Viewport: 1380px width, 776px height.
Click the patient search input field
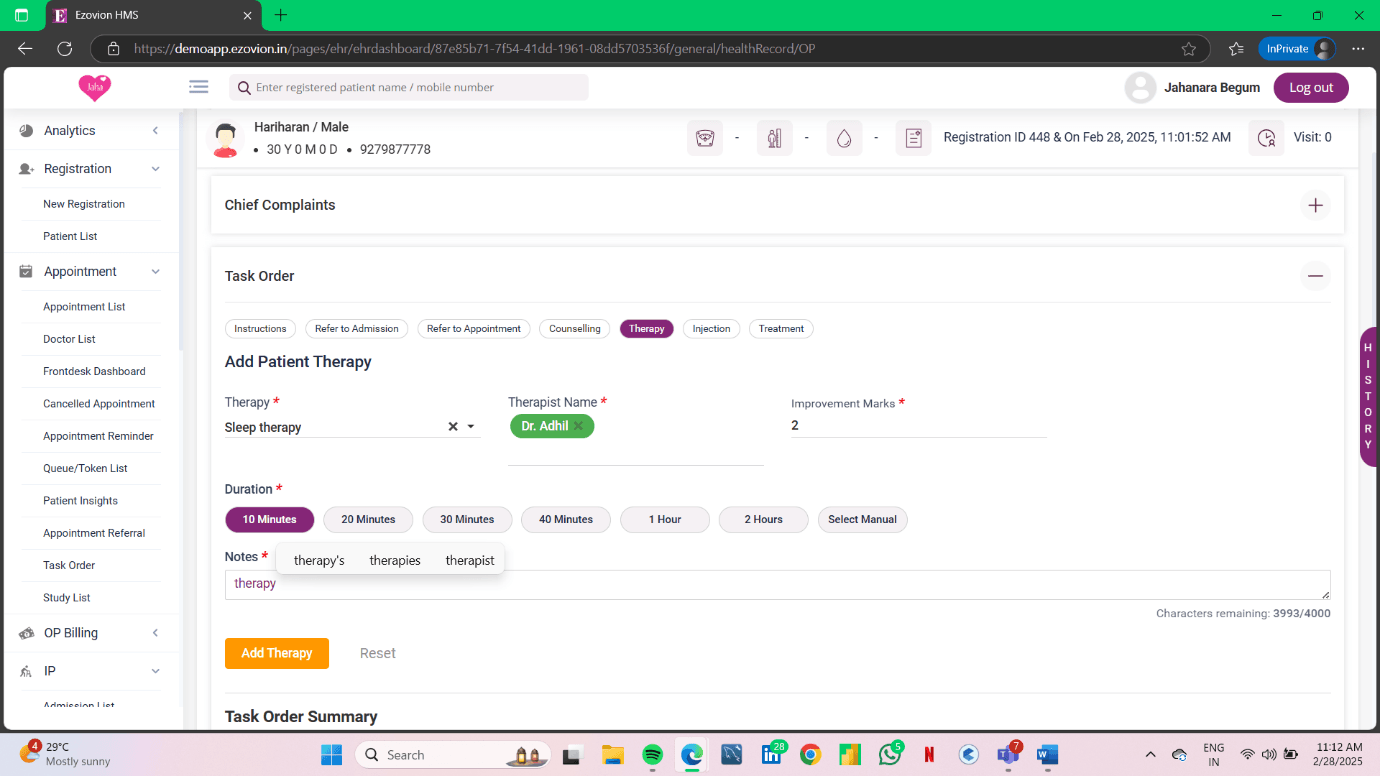[409, 87]
